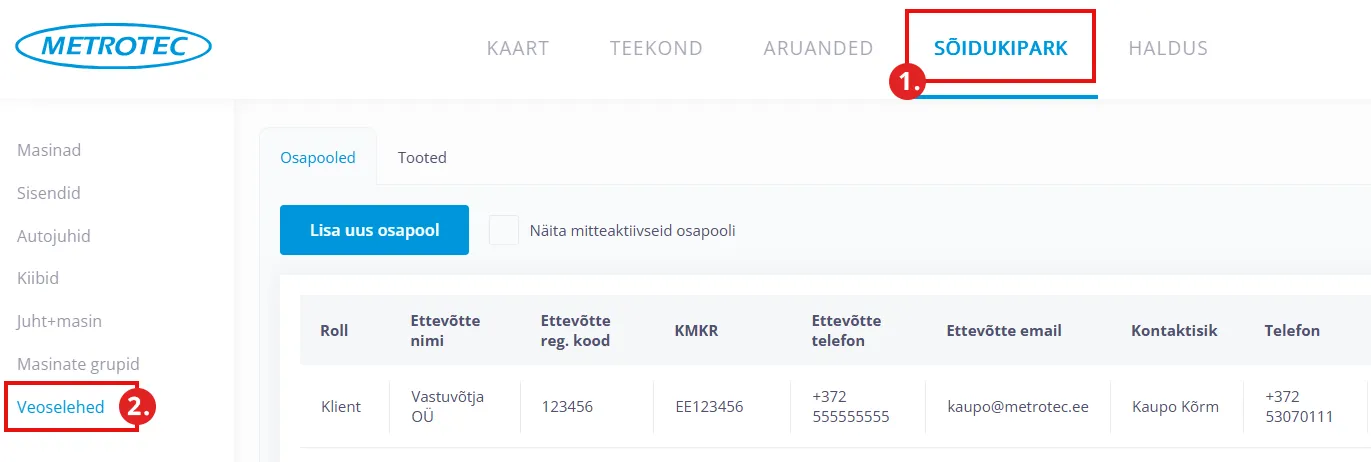Open the Juht+masin sidebar link

click(59, 321)
